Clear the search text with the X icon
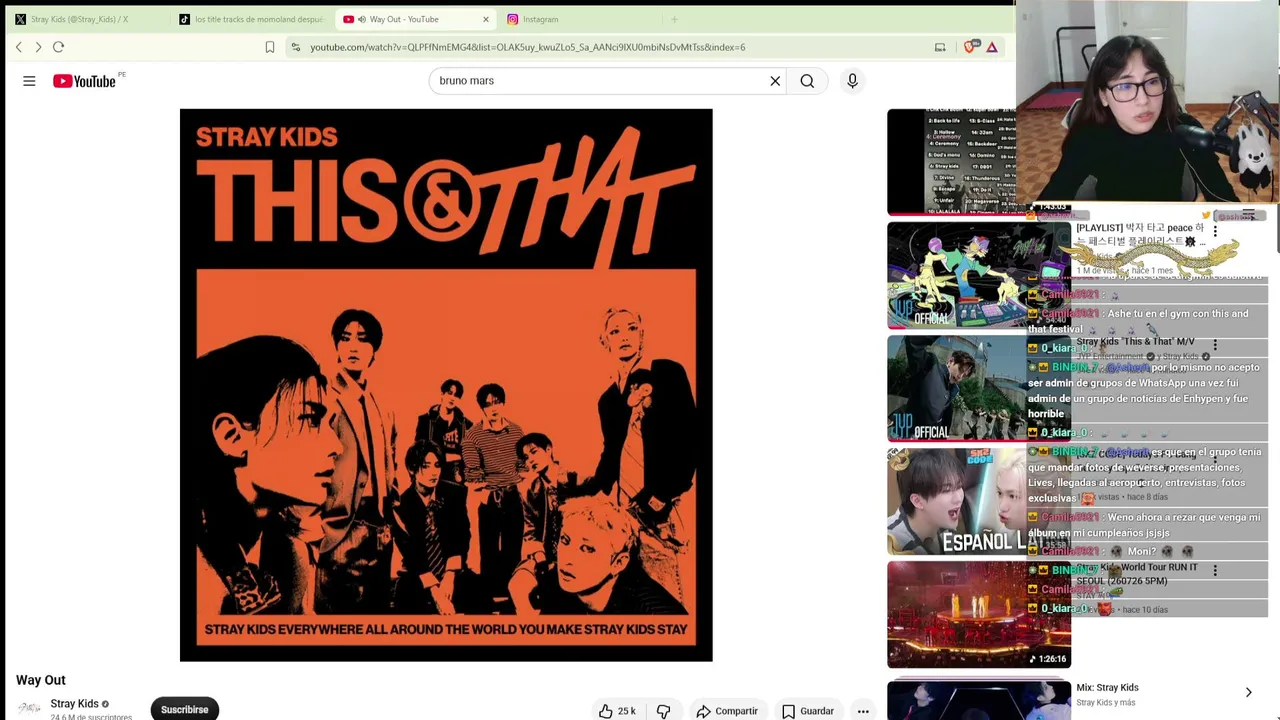The height and width of the screenshot is (720, 1280). coord(775,81)
